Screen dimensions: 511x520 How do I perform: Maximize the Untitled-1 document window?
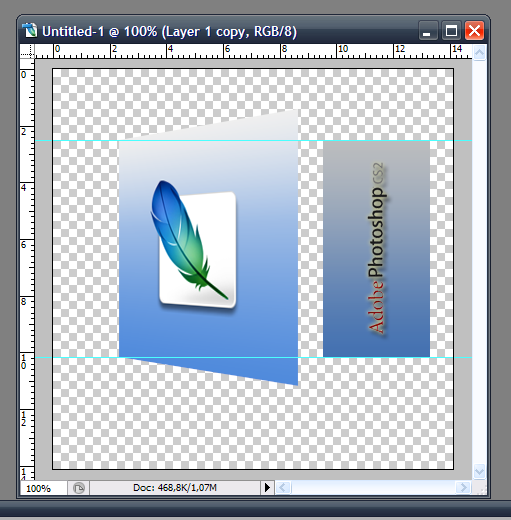pyautogui.click(x=451, y=31)
